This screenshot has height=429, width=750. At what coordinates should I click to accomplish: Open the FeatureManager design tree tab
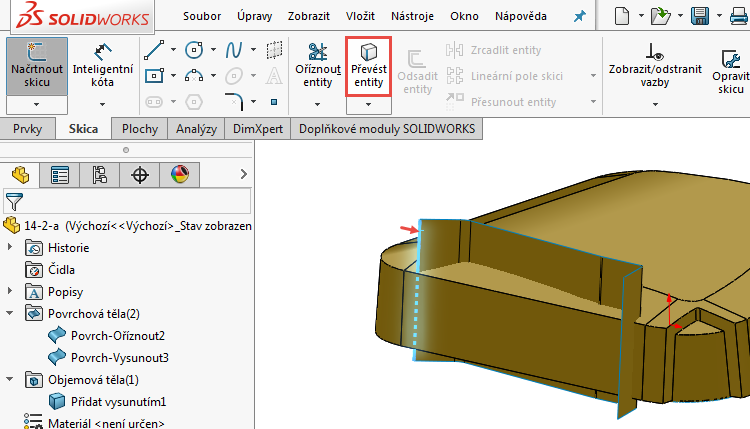pyautogui.click(x=21, y=175)
